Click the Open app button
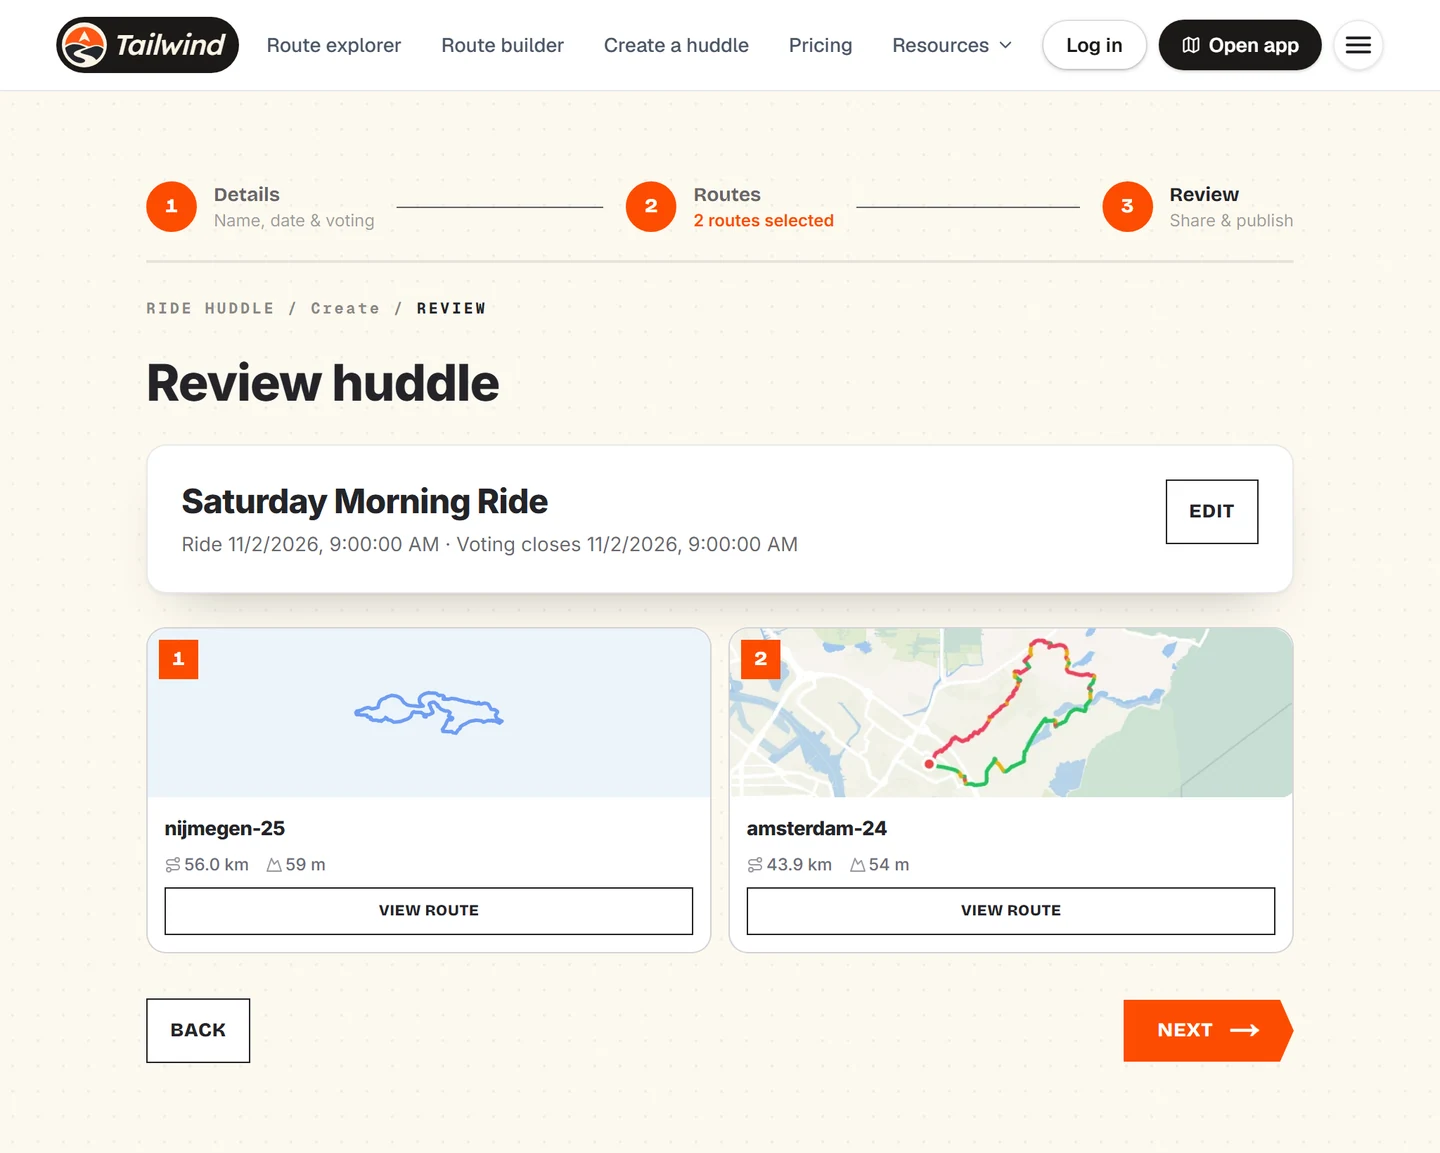This screenshot has width=1440, height=1153. 1240,45
